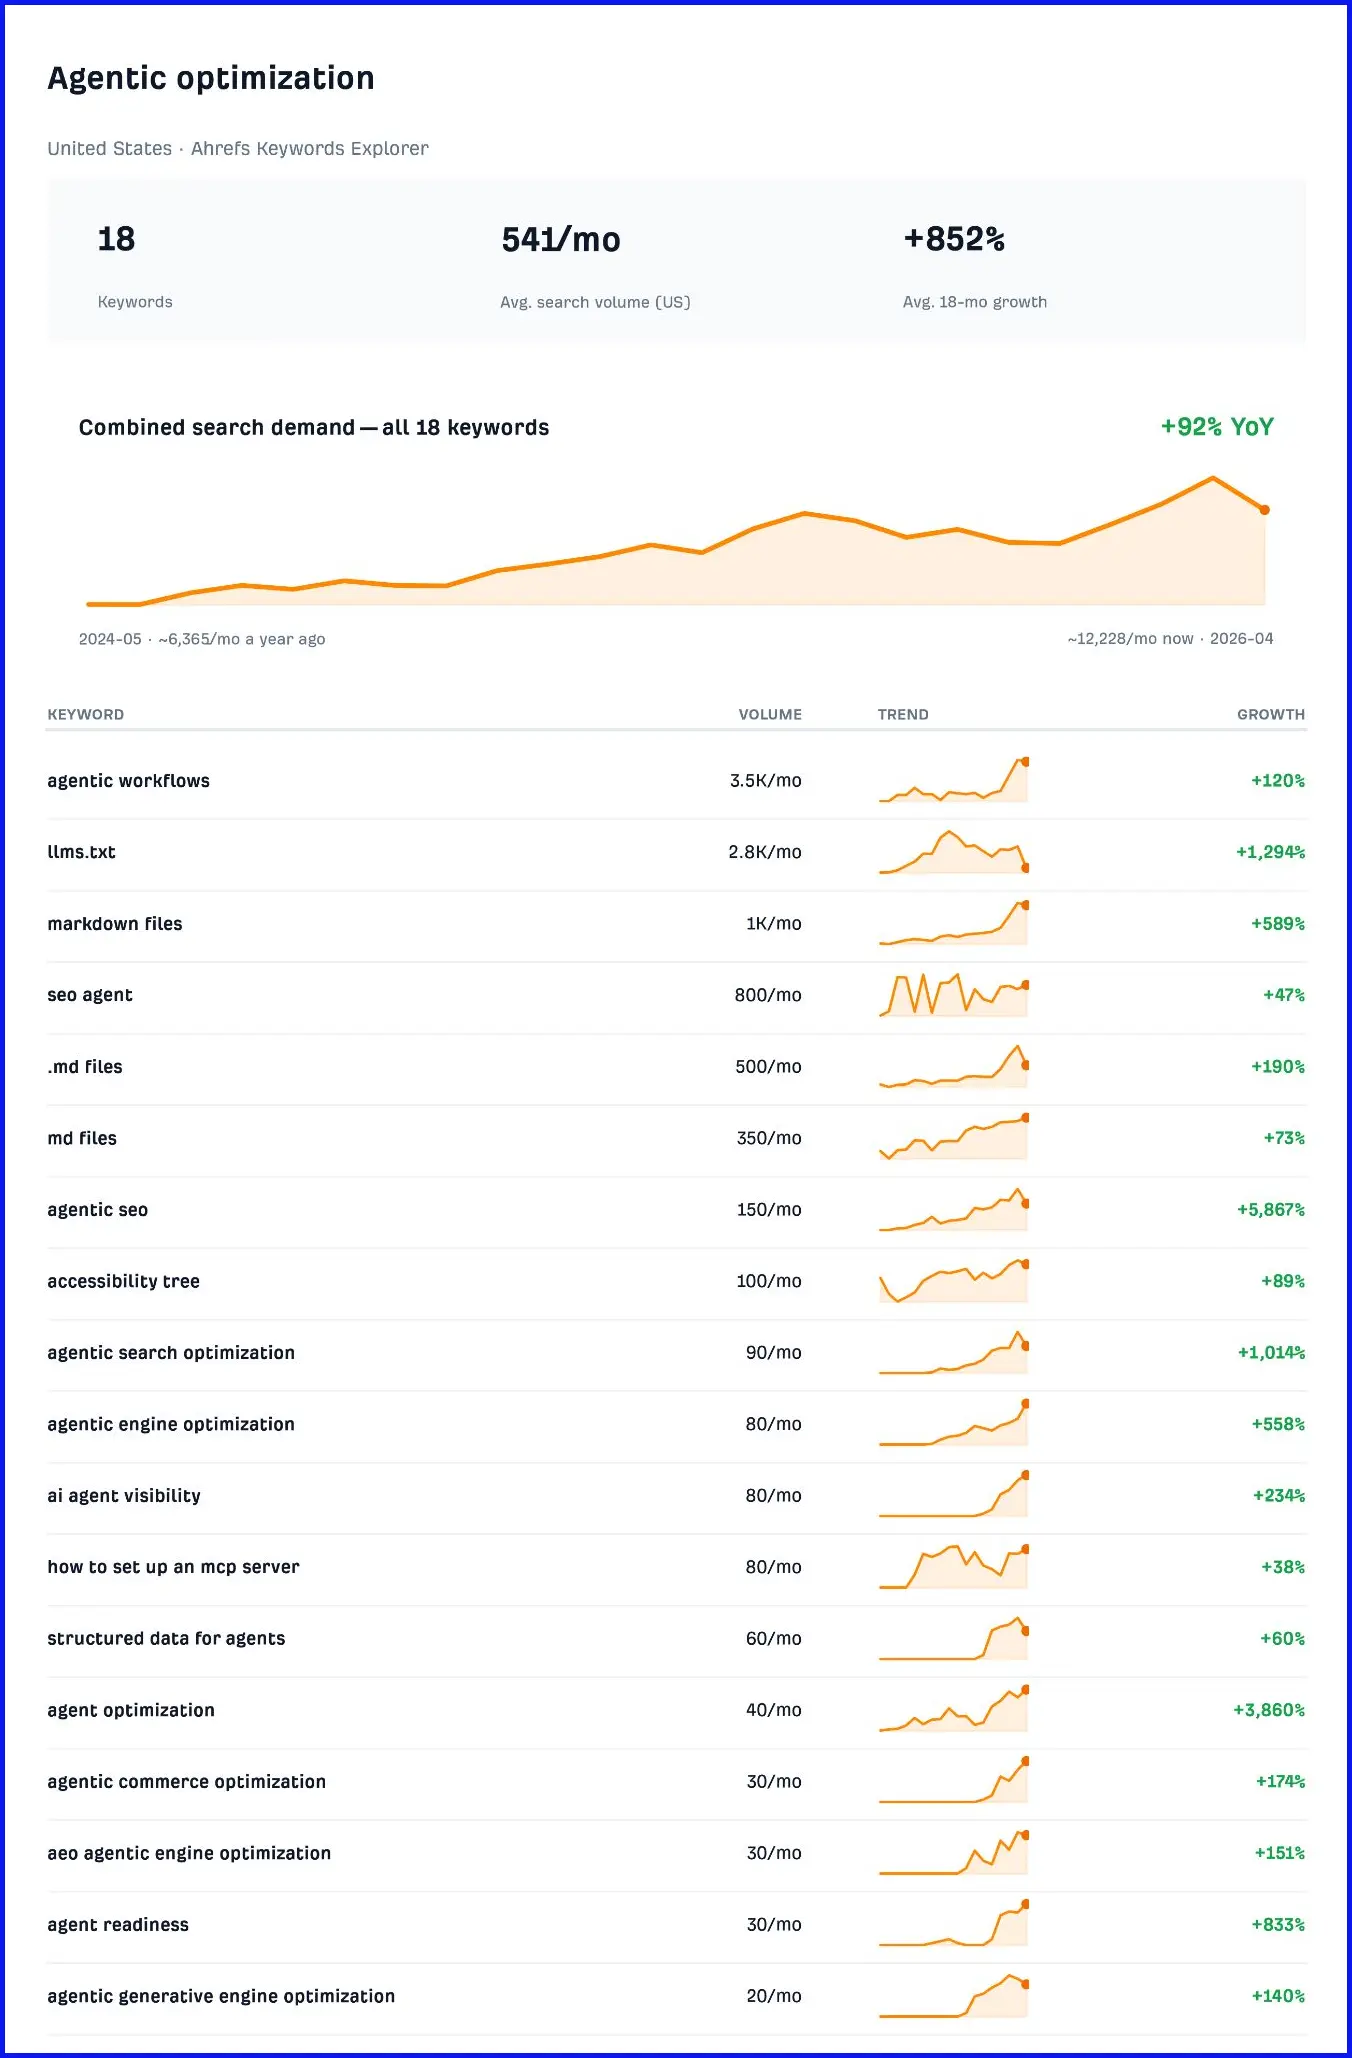Click the '3.5K/mo' volume value
1352x2058 pixels.
pos(766,781)
